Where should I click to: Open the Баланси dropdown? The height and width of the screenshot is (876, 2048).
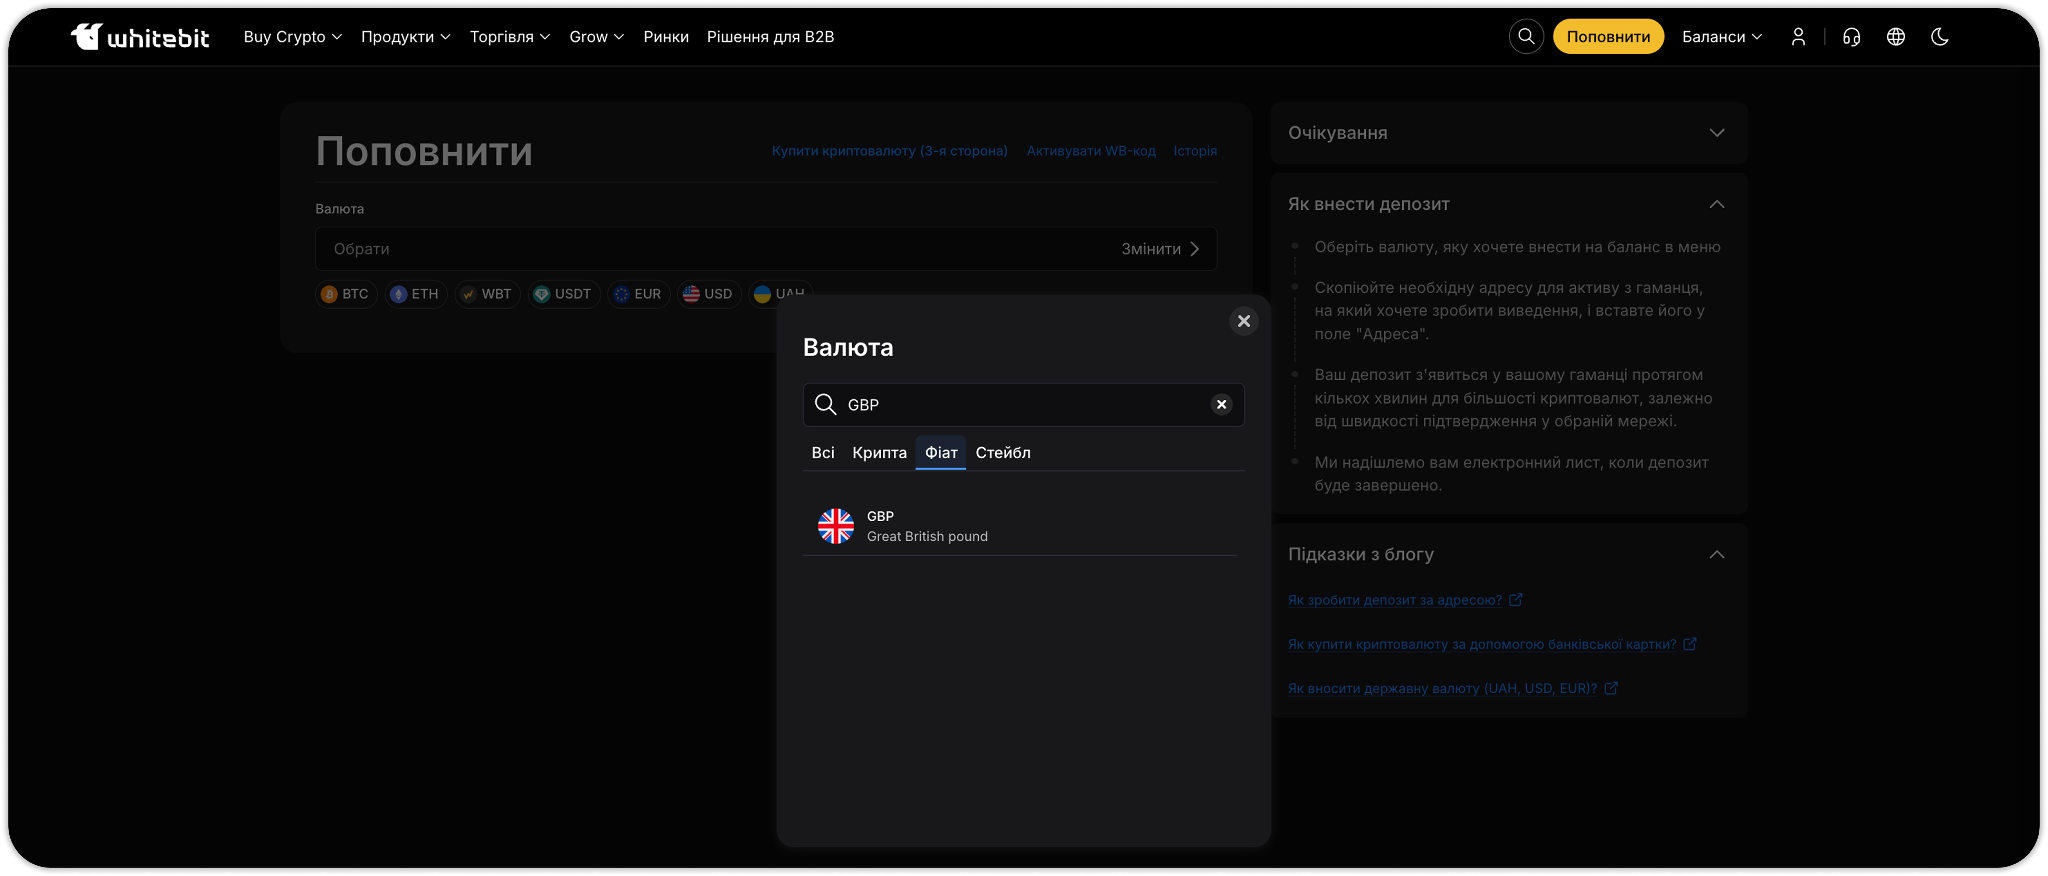click(1722, 37)
